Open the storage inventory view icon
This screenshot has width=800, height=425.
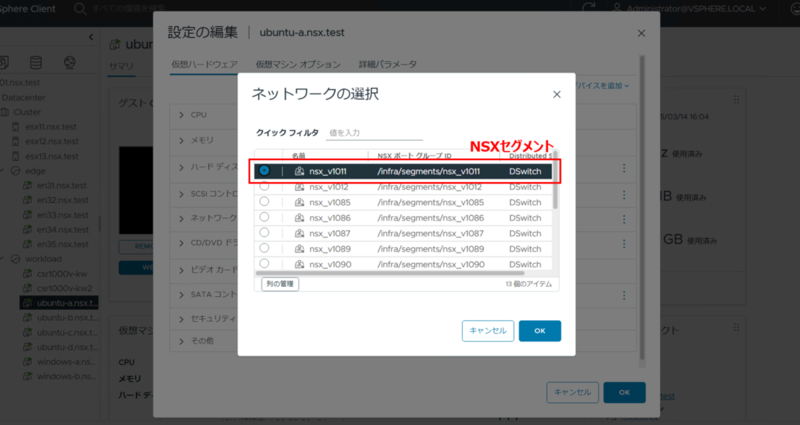pos(36,62)
